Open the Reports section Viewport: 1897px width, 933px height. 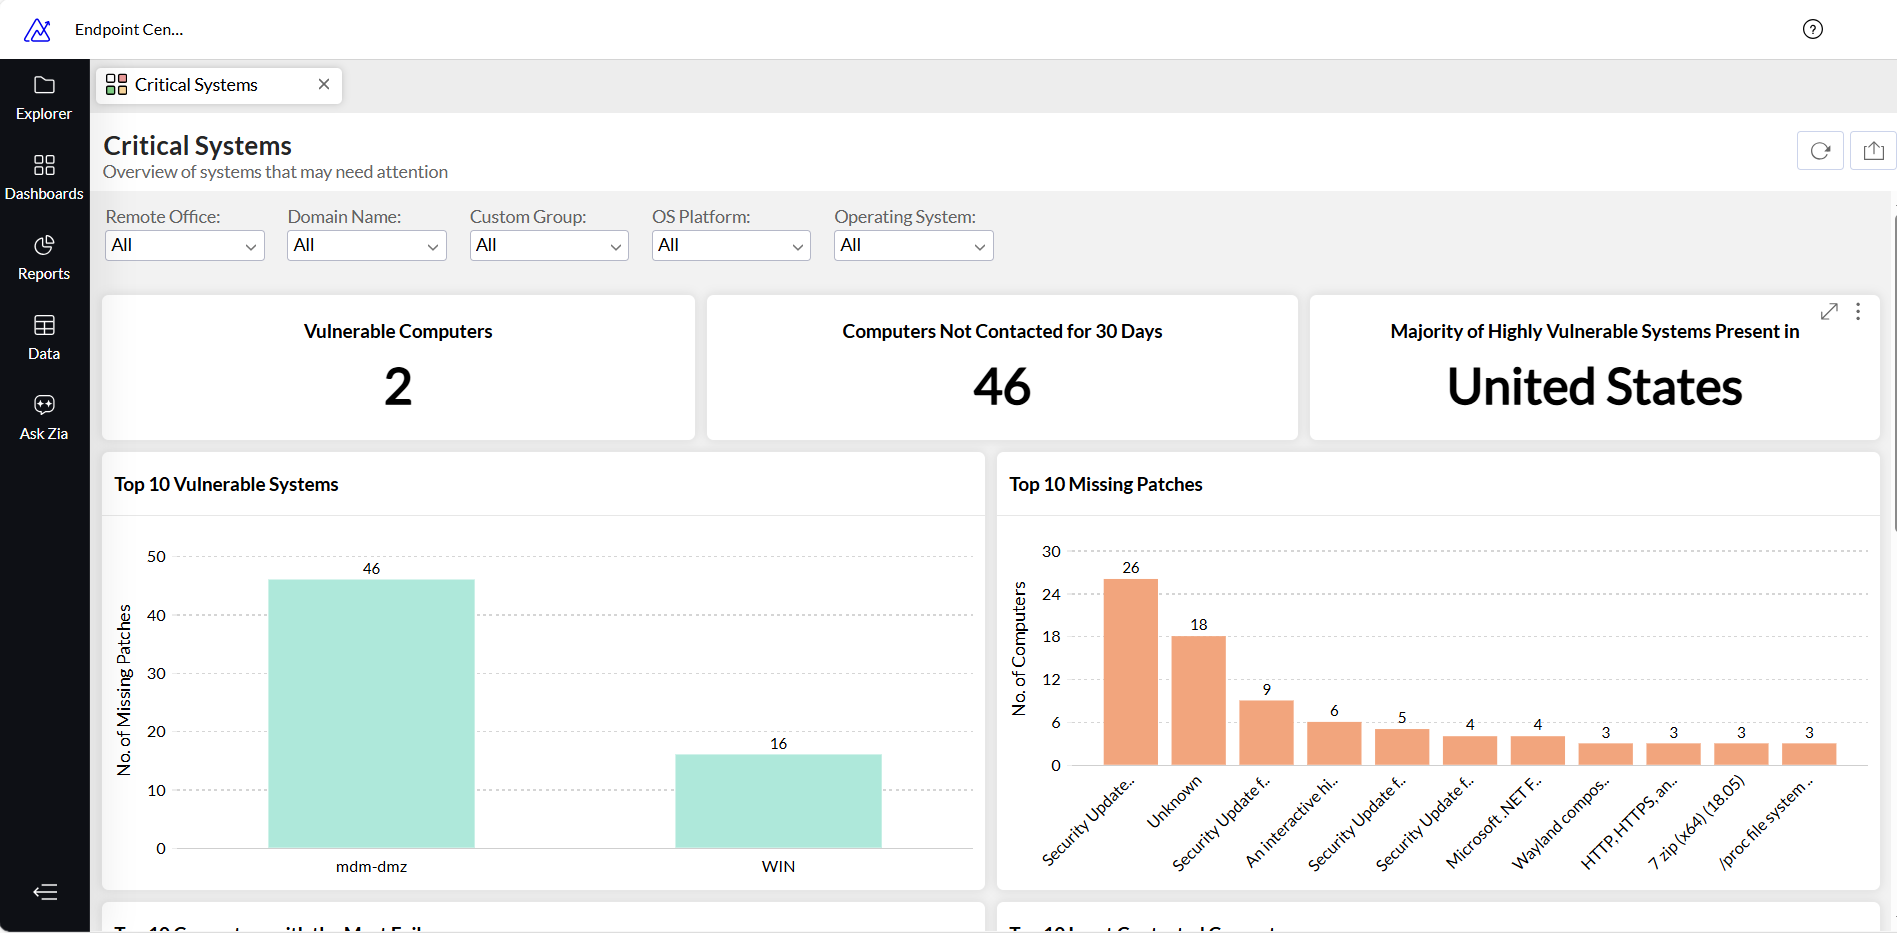pyautogui.click(x=44, y=258)
